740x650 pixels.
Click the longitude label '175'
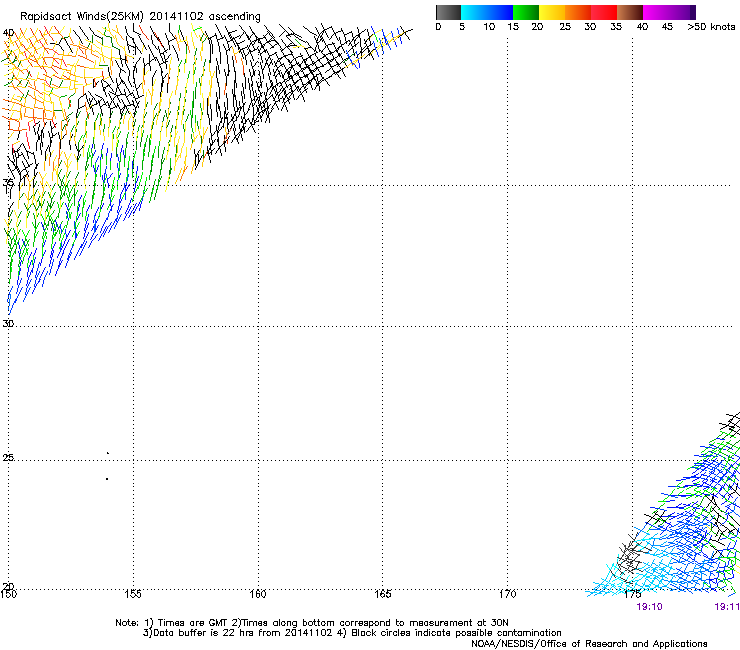point(632,594)
